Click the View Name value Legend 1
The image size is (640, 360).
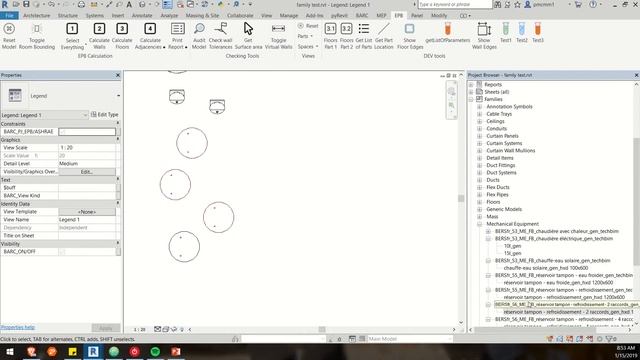[x=87, y=220]
